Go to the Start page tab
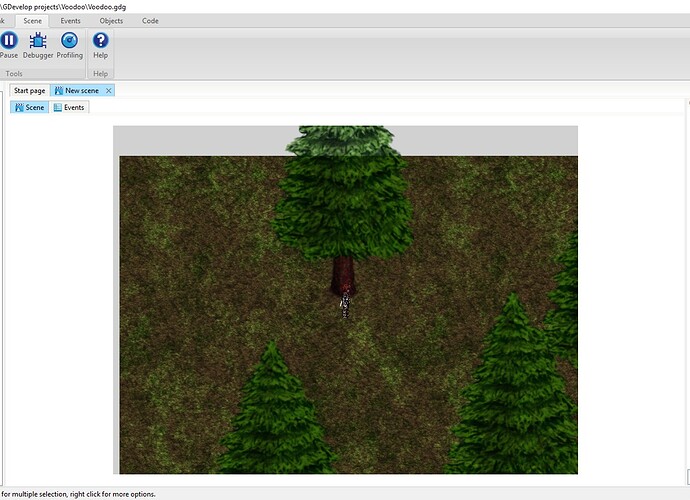The height and width of the screenshot is (500, 690). 29,91
